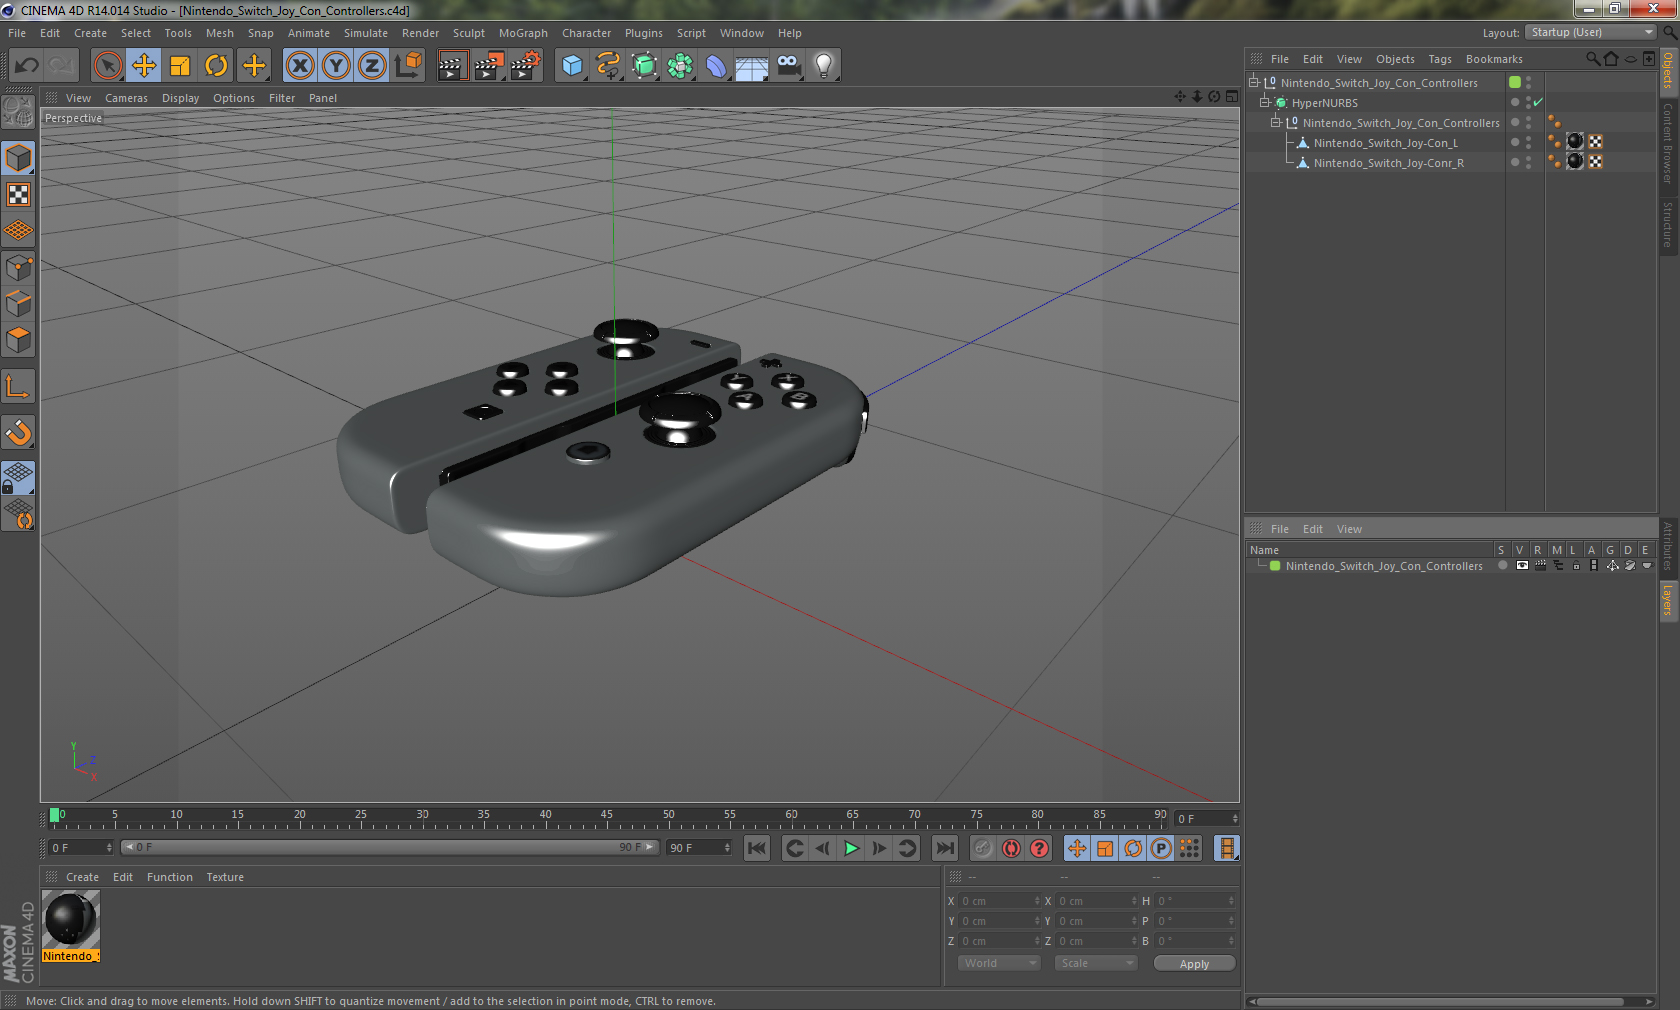Activate the Move tool in top toolbar
This screenshot has width=1680, height=1010.
coord(144,66)
